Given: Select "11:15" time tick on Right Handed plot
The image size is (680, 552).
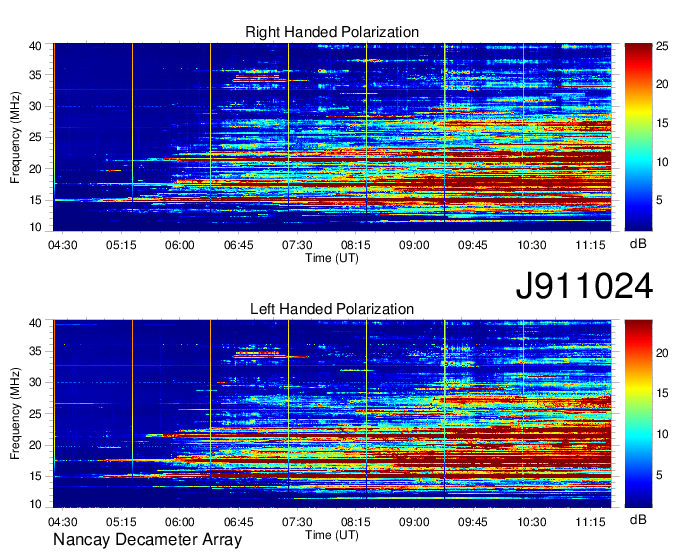Looking at the screenshot, I should pyautogui.click(x=590, y=245).
